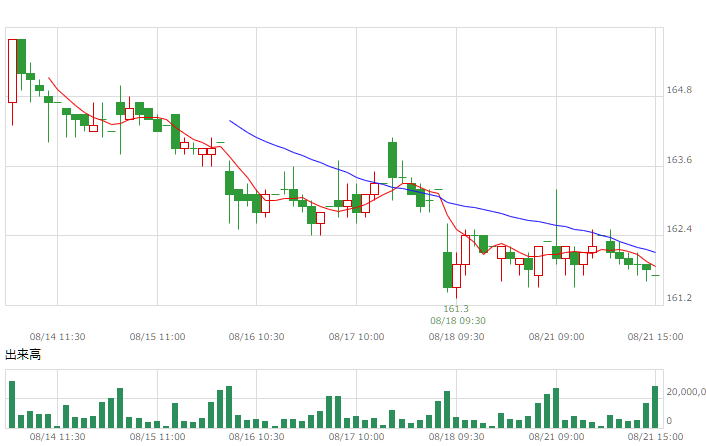Screen dimensions: 706x446
Task: Click the last tall volume bar at 08/21 15:00
Action: pyautogui.click(x=655, y=407)
